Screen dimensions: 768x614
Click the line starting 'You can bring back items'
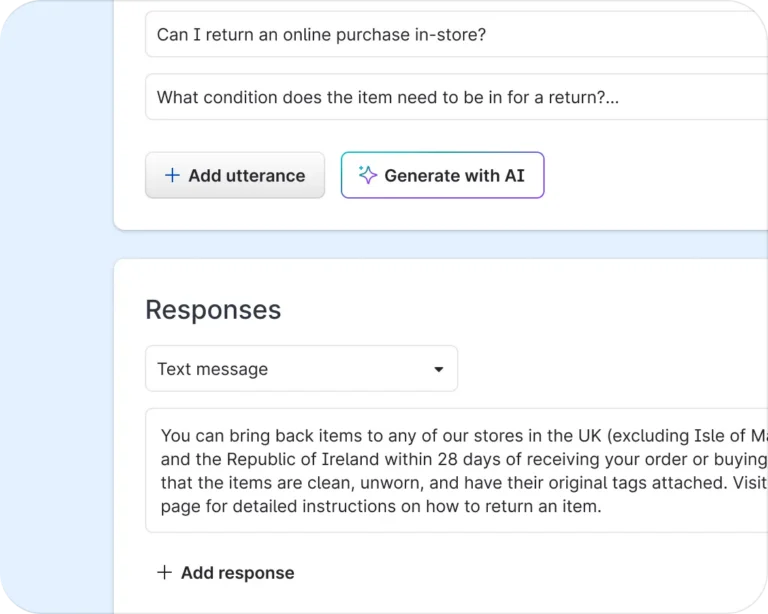[464, 436]
